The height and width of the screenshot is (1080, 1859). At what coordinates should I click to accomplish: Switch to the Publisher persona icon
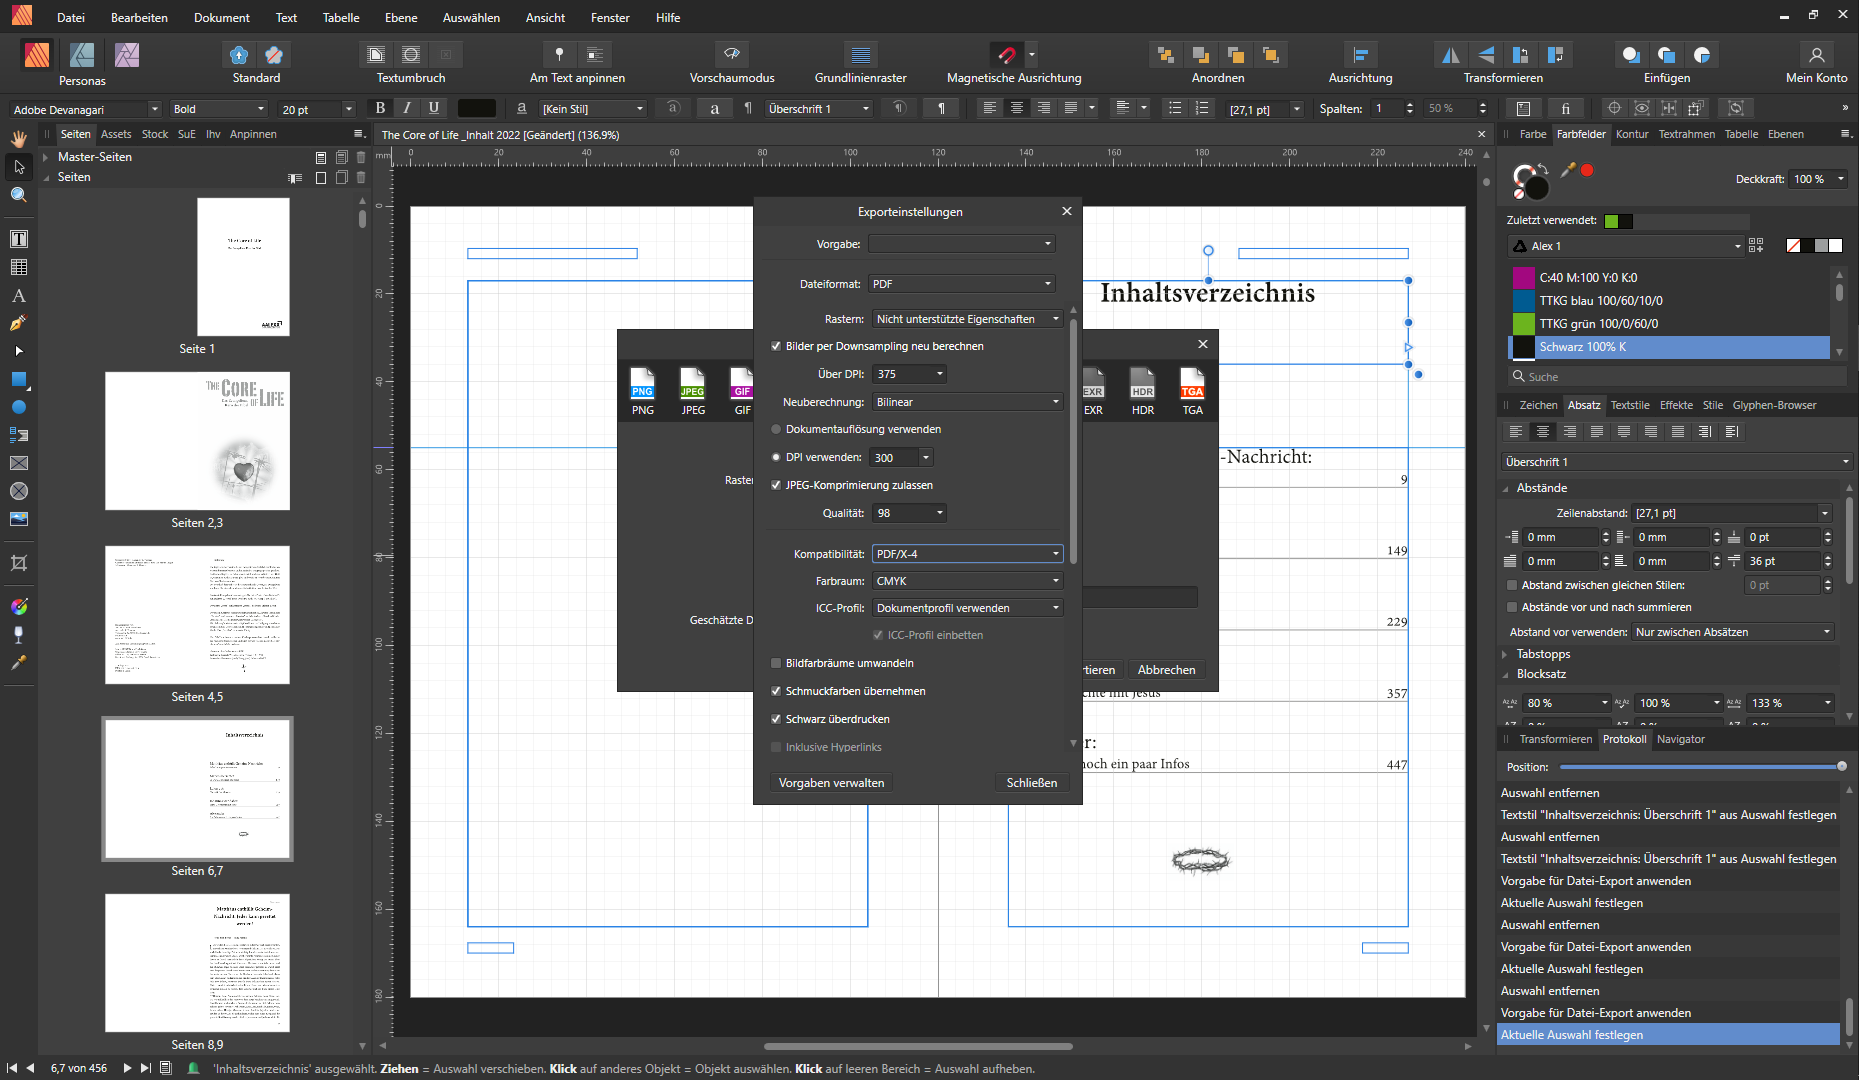37,54
